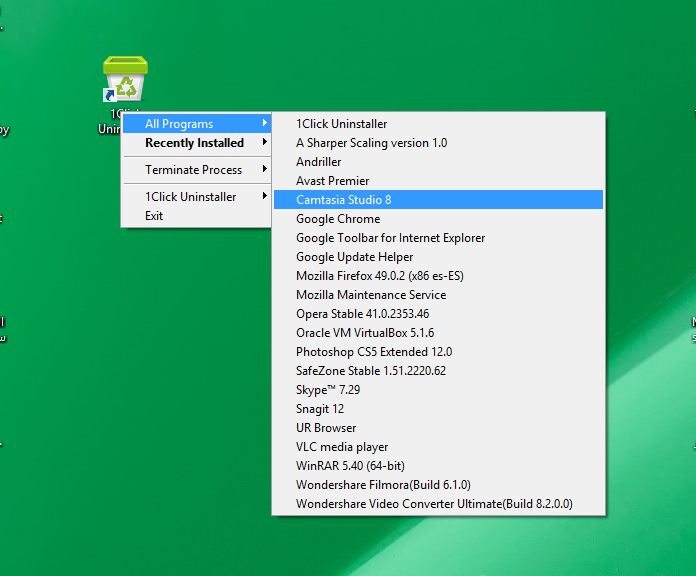The height and width of the screenshot is (576, 696).
Task: Select Camtasia Studio 8 from program list
Action: pos(344,200)
